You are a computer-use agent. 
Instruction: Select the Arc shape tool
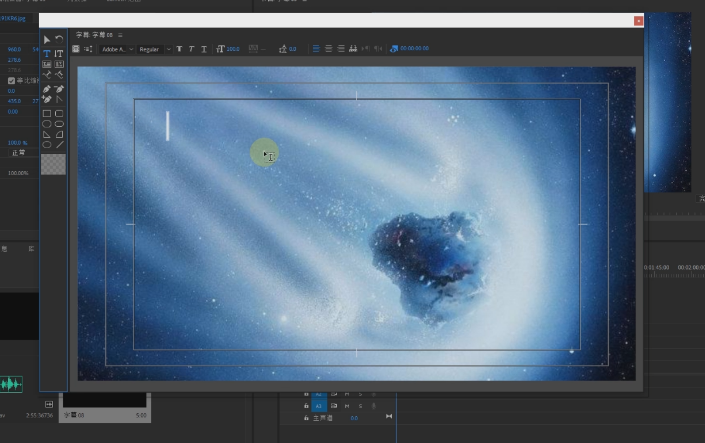coord(59,134)
